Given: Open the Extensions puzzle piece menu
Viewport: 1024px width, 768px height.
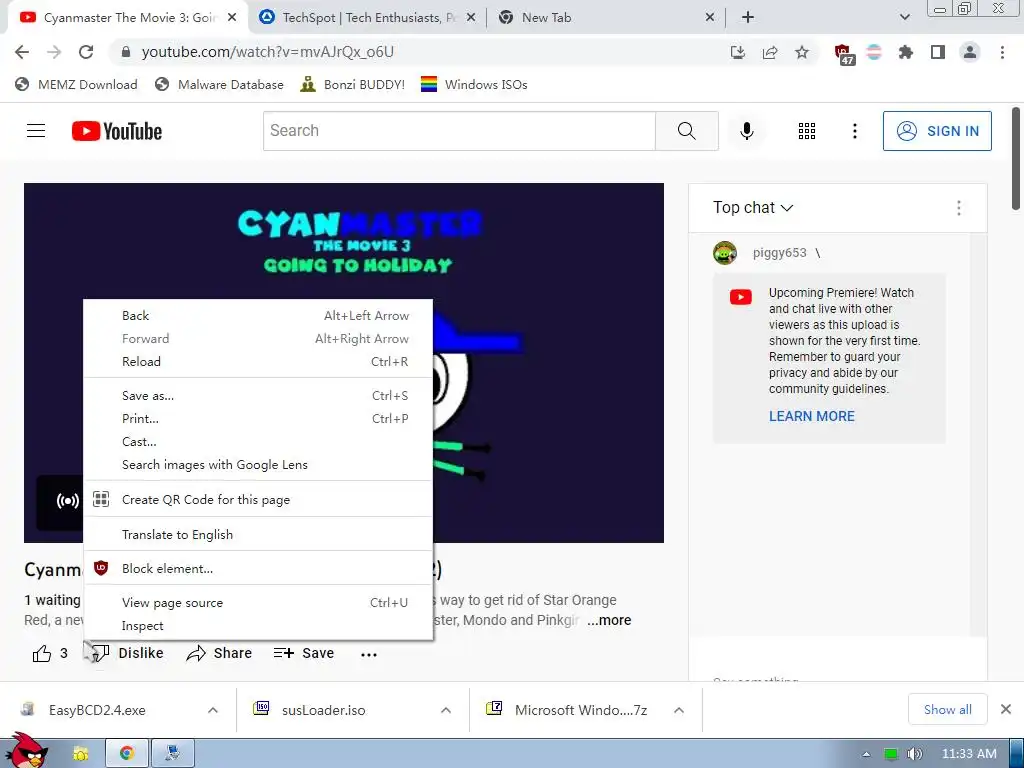Looking at the screenshot, I should 906,52.
